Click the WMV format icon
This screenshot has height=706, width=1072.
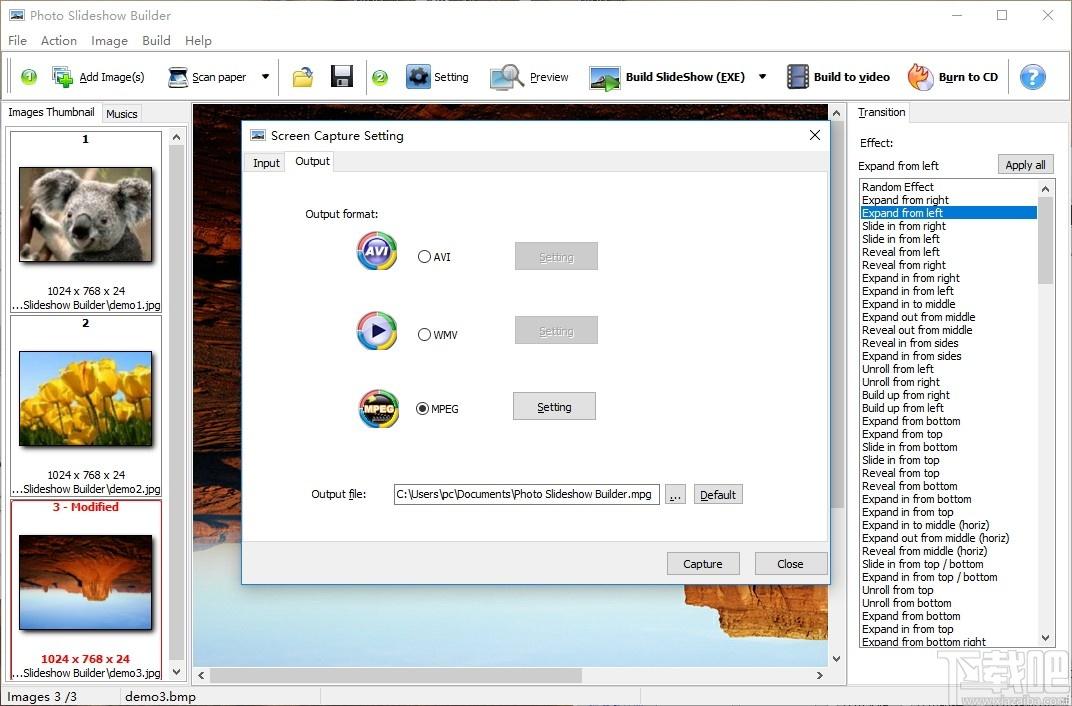tap(377, 331)
